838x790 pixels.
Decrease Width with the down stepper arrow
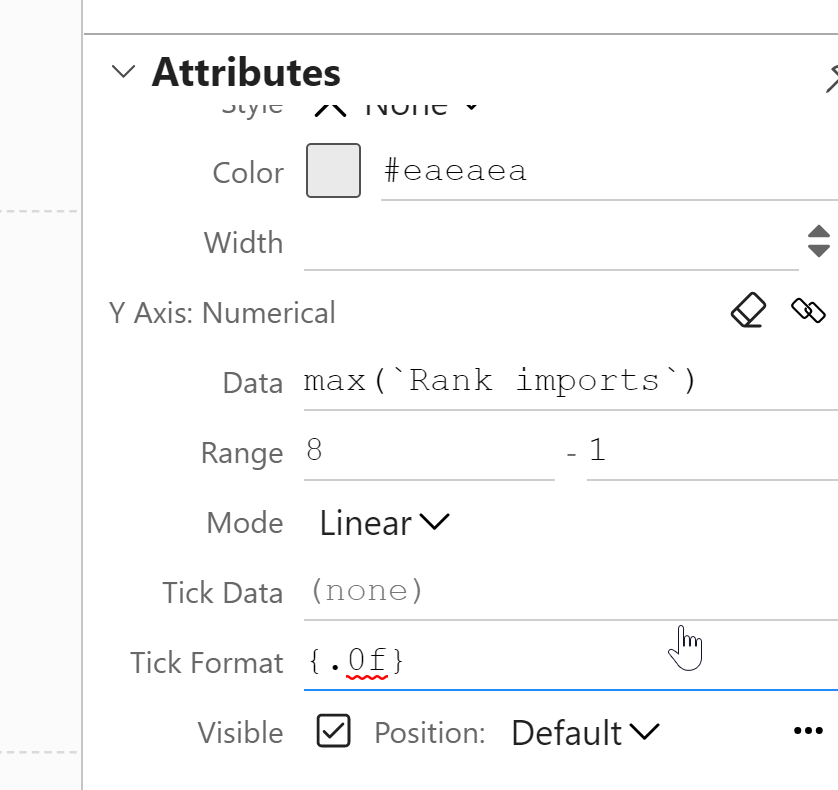818,251
